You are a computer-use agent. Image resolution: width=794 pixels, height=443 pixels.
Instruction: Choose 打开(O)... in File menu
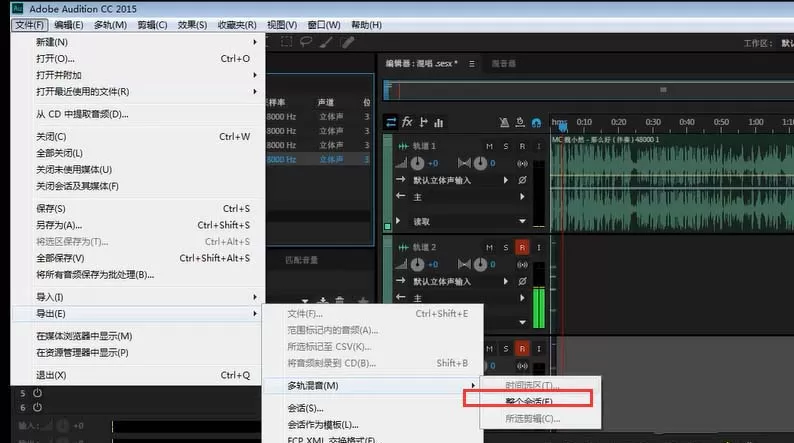point(138,59)
